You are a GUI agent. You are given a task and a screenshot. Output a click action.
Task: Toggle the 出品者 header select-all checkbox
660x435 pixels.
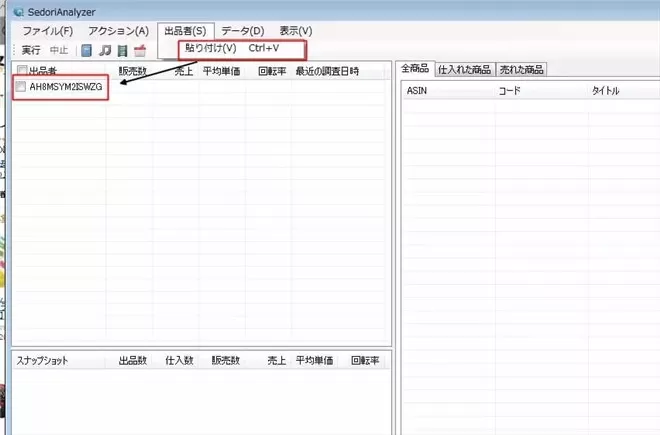[x=22, y=71]
